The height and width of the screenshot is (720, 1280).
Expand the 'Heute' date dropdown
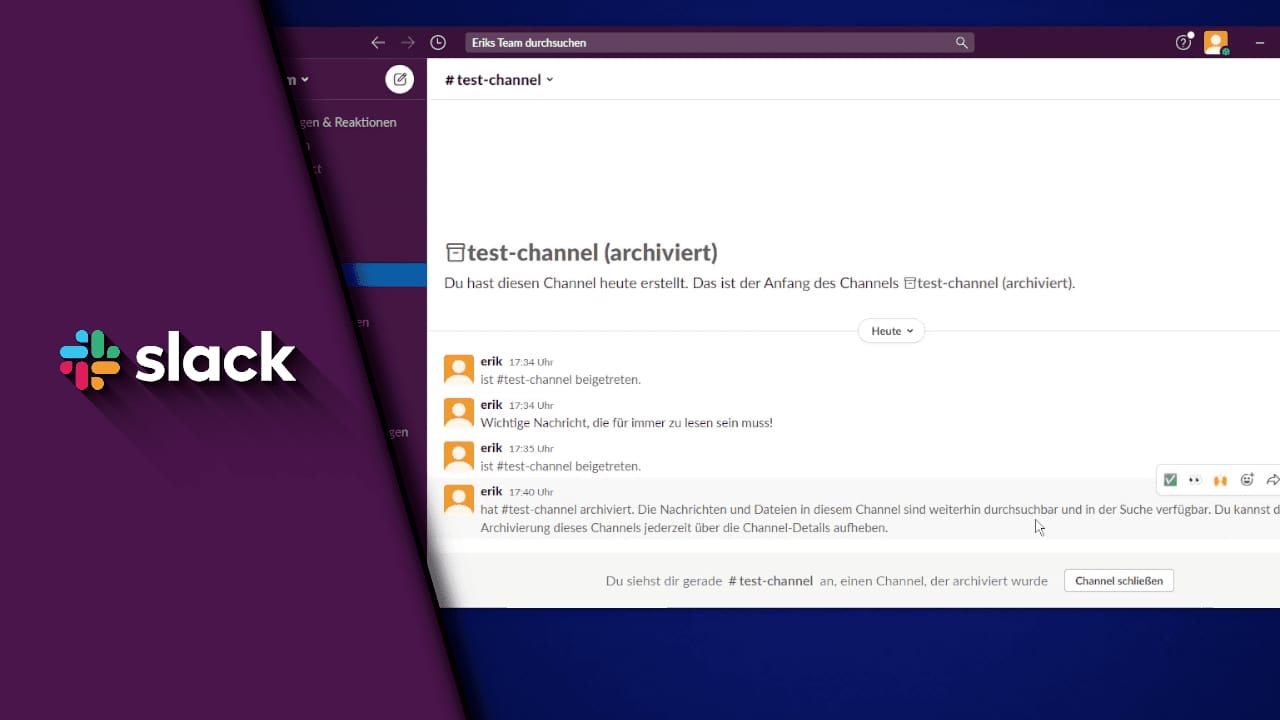(x=891, y=331)
